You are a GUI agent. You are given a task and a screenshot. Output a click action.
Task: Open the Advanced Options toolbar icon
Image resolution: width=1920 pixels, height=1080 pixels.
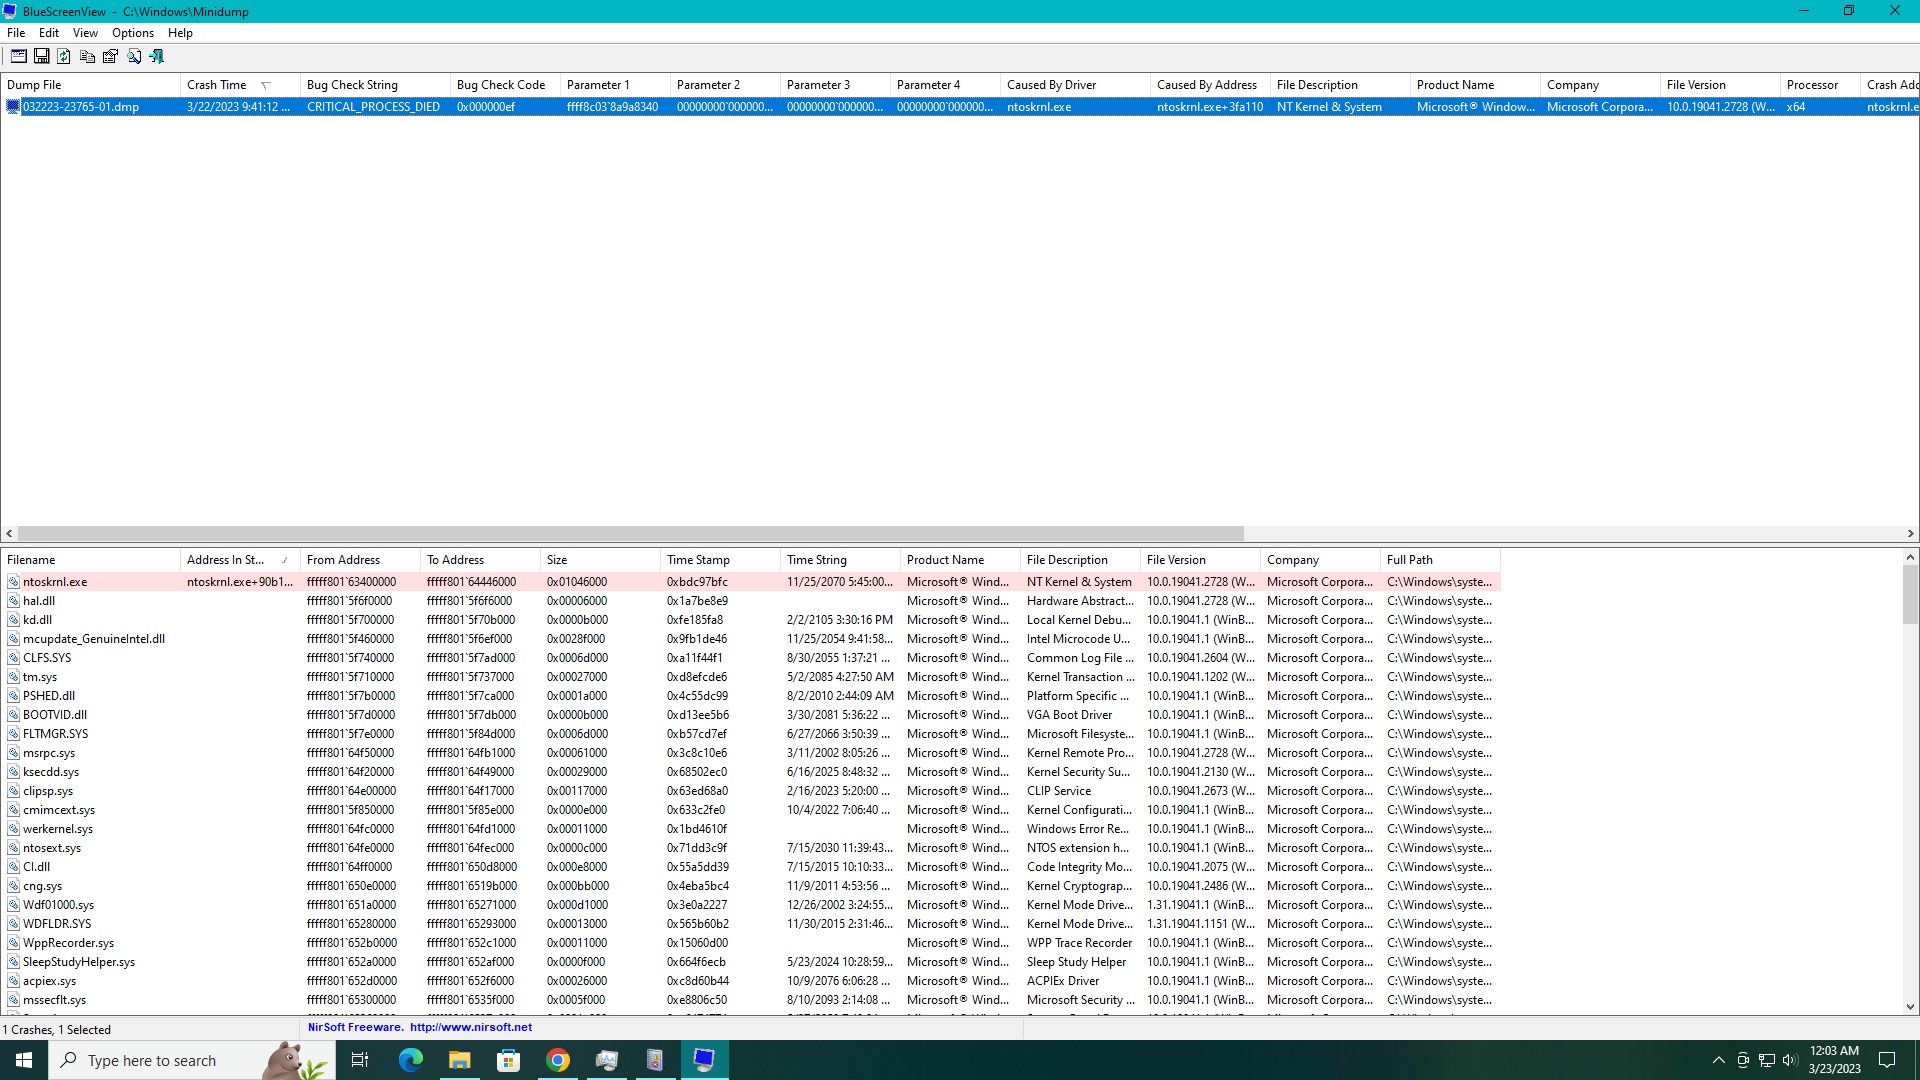[x=18, y=57]
